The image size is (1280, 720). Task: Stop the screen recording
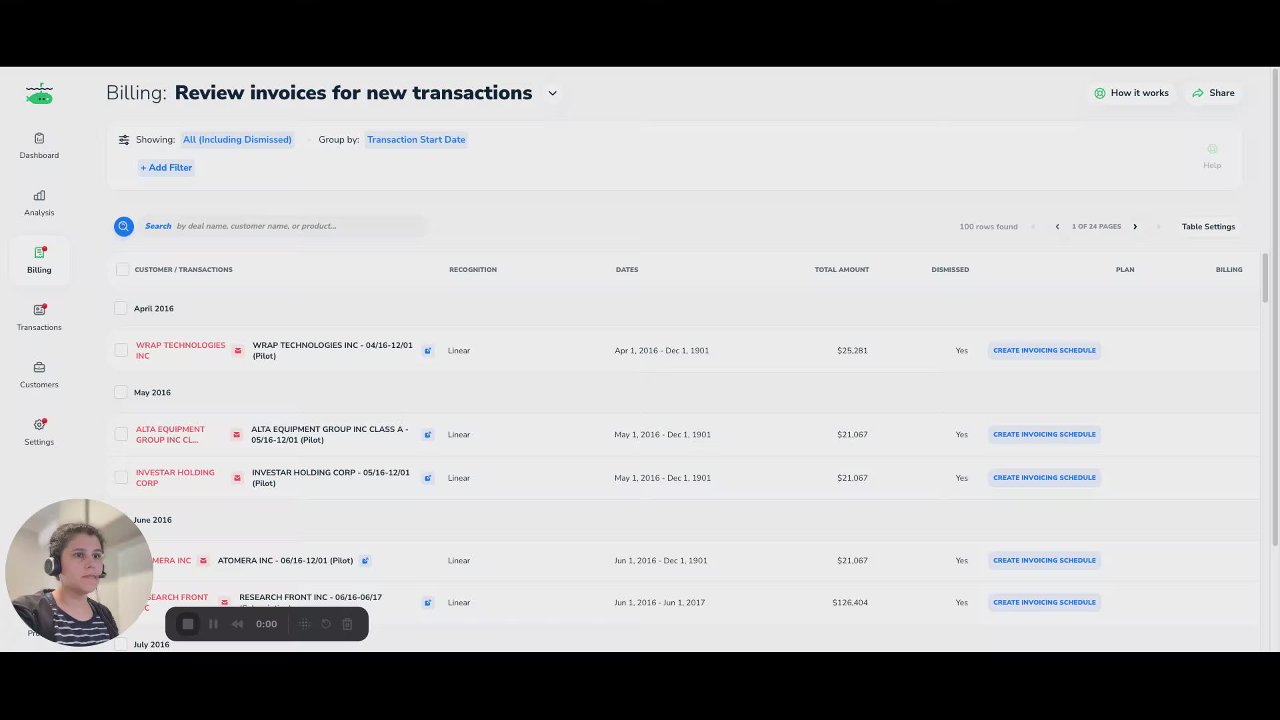tap(188, 624)
